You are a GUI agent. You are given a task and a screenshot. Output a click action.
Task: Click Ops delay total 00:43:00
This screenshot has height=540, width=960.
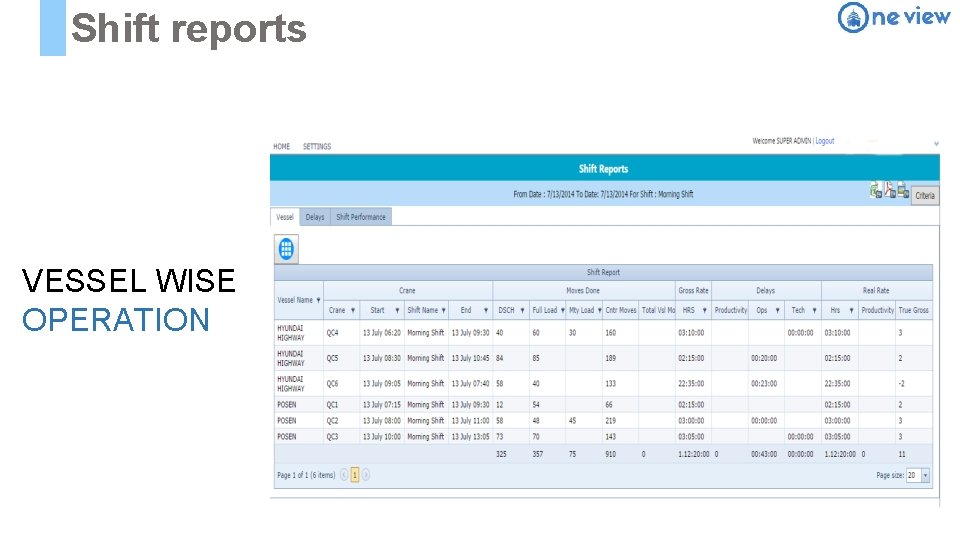tap(764, 454)
